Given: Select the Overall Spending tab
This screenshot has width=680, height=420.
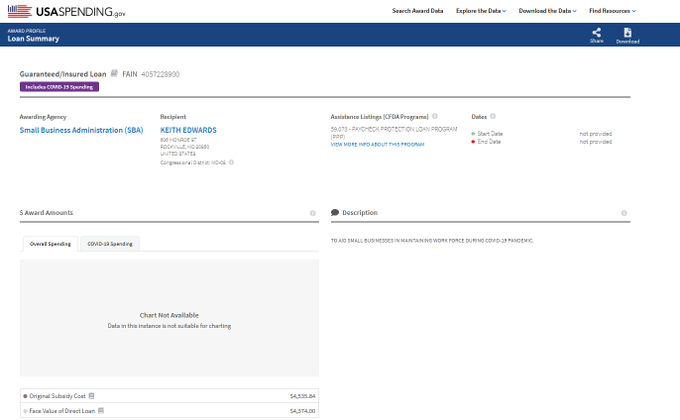Looking at the screenshot, I should click(x=50, y=243).
